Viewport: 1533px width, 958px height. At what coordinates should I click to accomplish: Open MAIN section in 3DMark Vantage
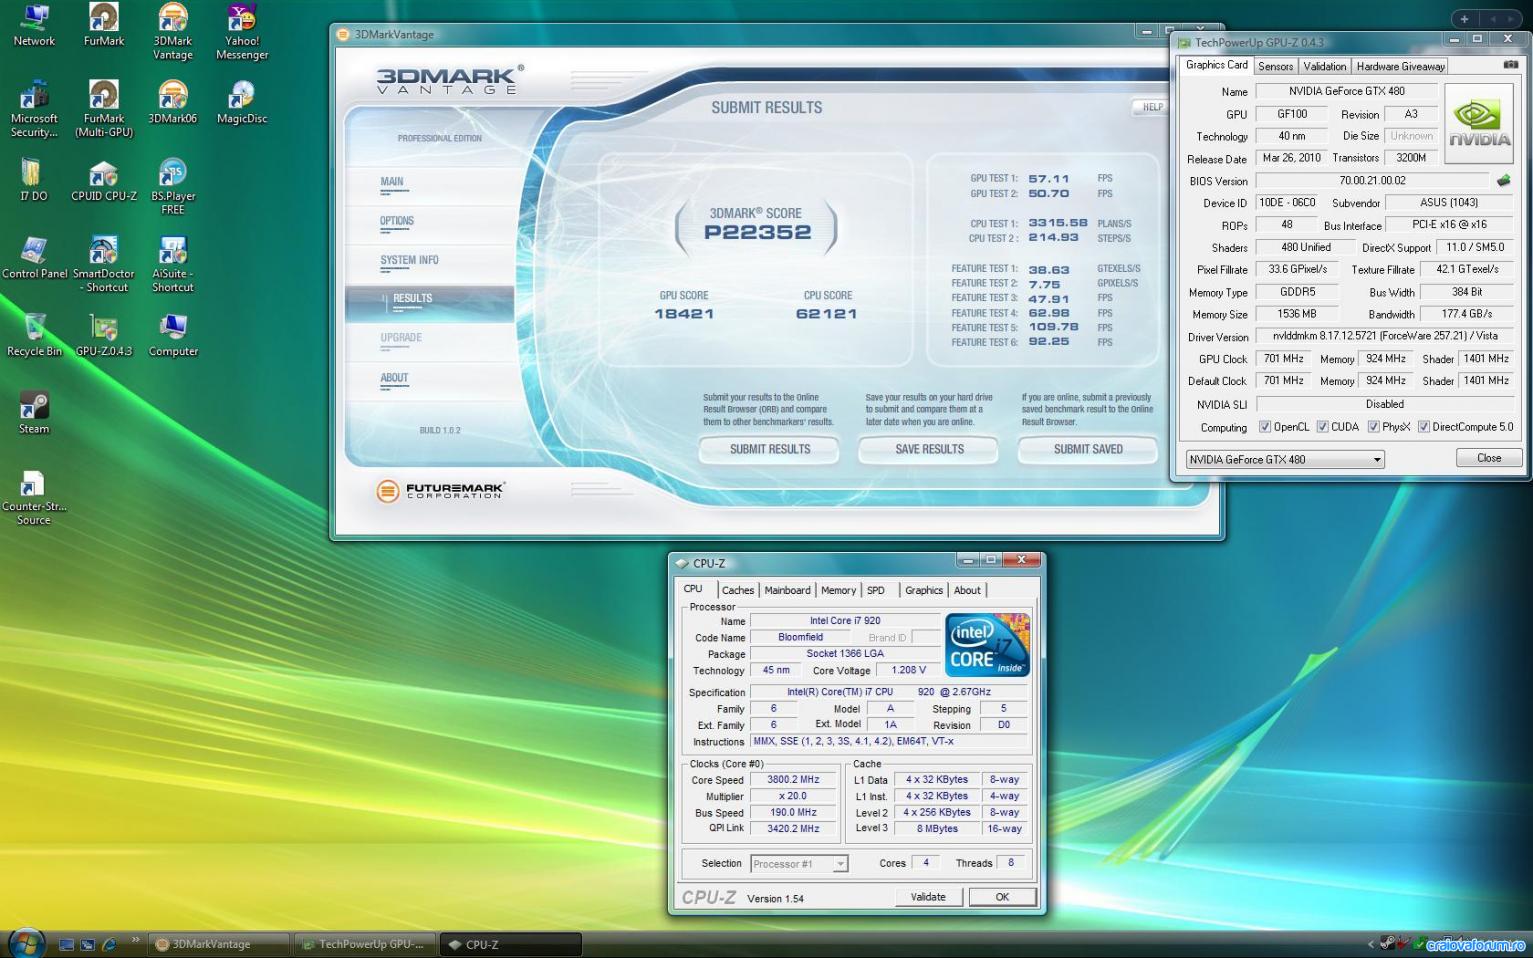[392, 183]
